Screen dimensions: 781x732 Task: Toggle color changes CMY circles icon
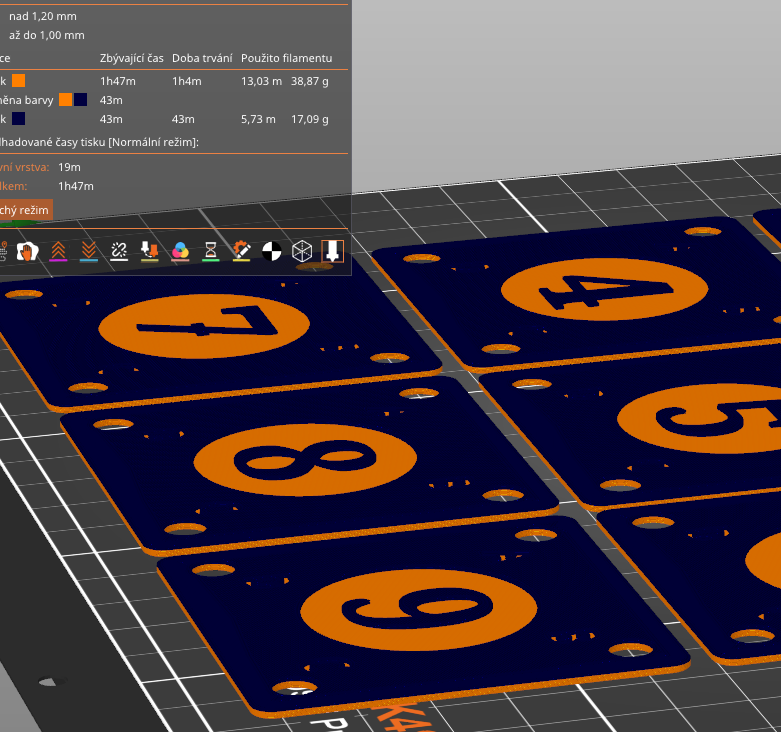[x=180, y=251]
